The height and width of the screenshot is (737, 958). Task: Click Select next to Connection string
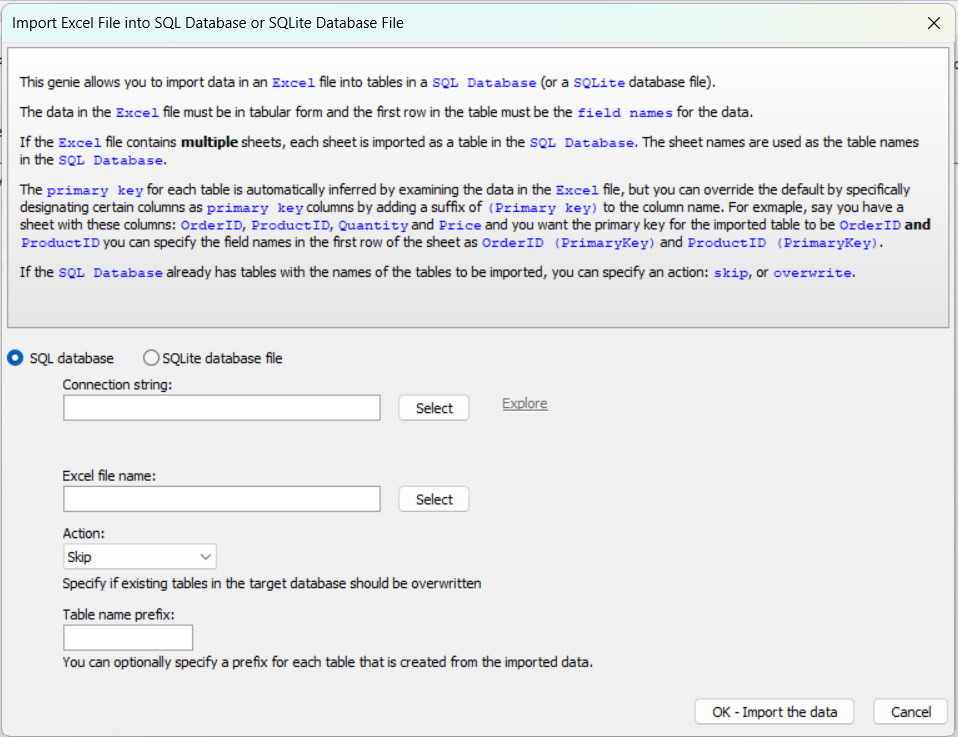(x=434, y=408)
